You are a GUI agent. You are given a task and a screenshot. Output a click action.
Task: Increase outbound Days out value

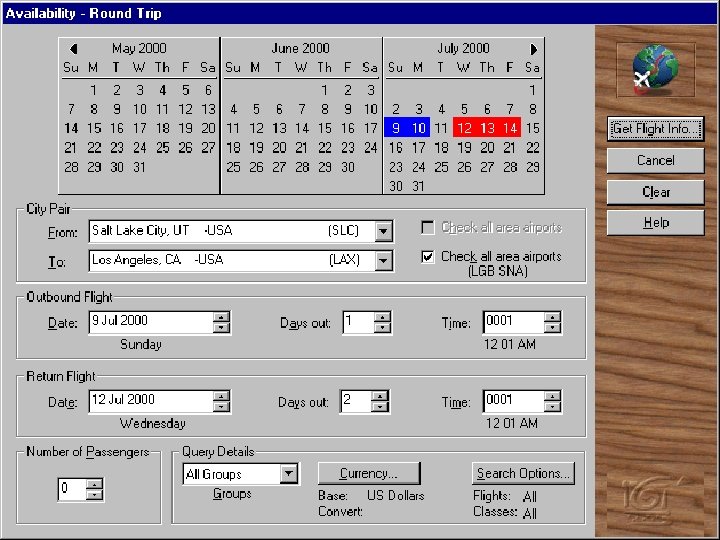pyautogui.click(x=382, y=317)
